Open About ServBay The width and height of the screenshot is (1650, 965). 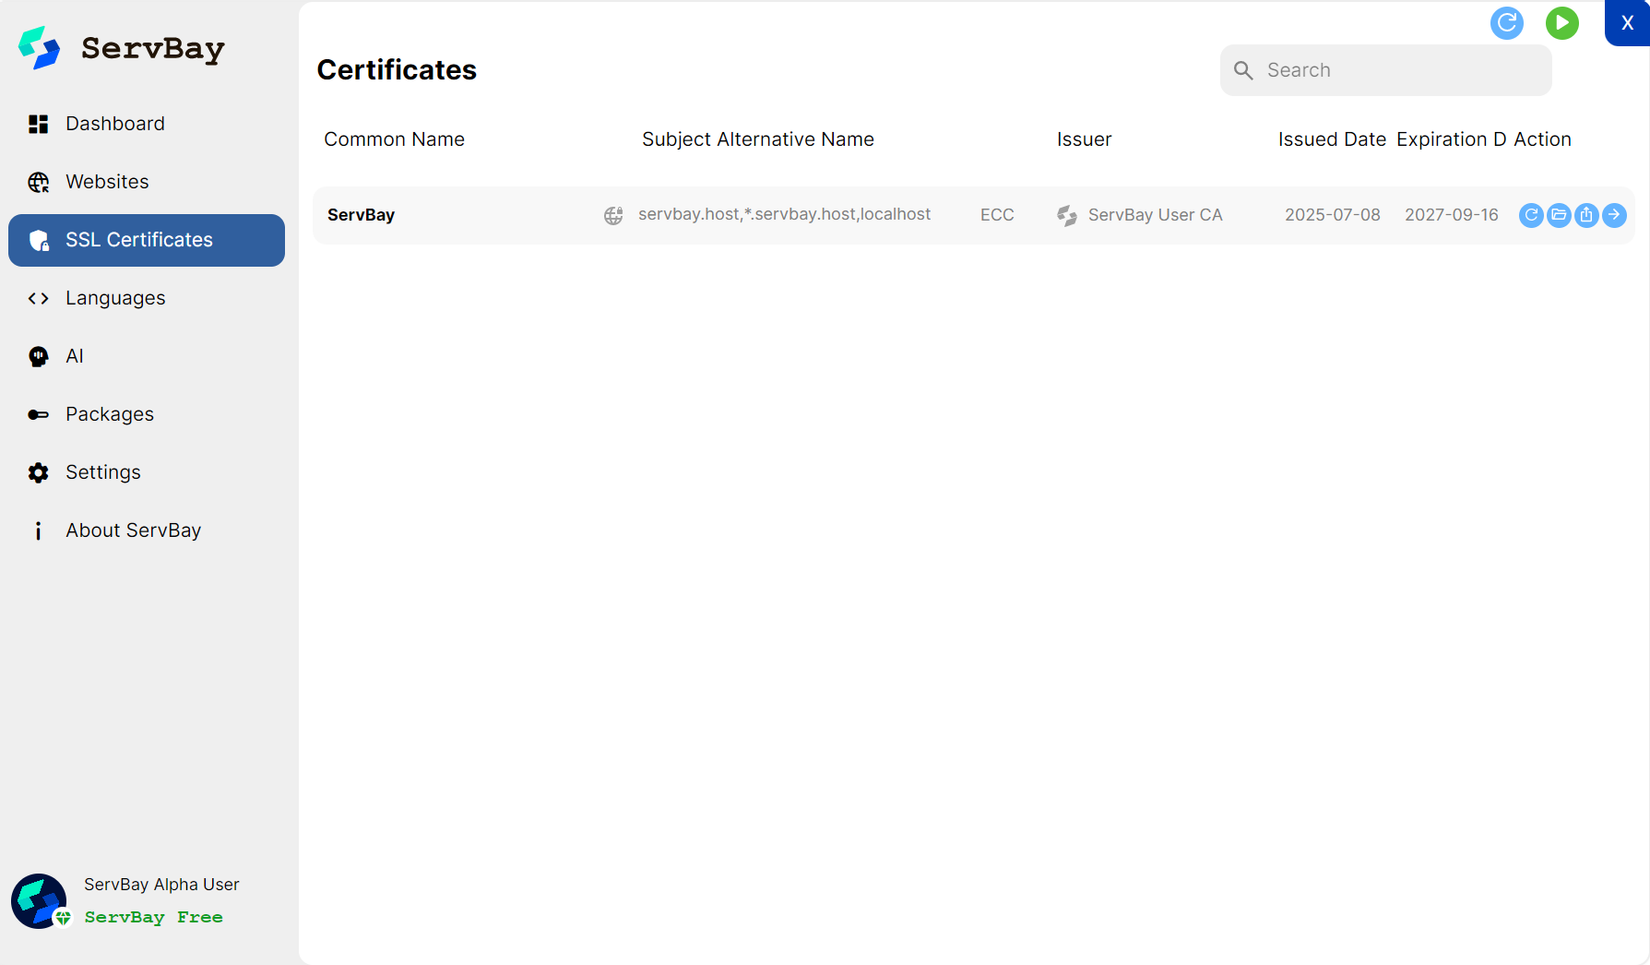tap(133, 530)
